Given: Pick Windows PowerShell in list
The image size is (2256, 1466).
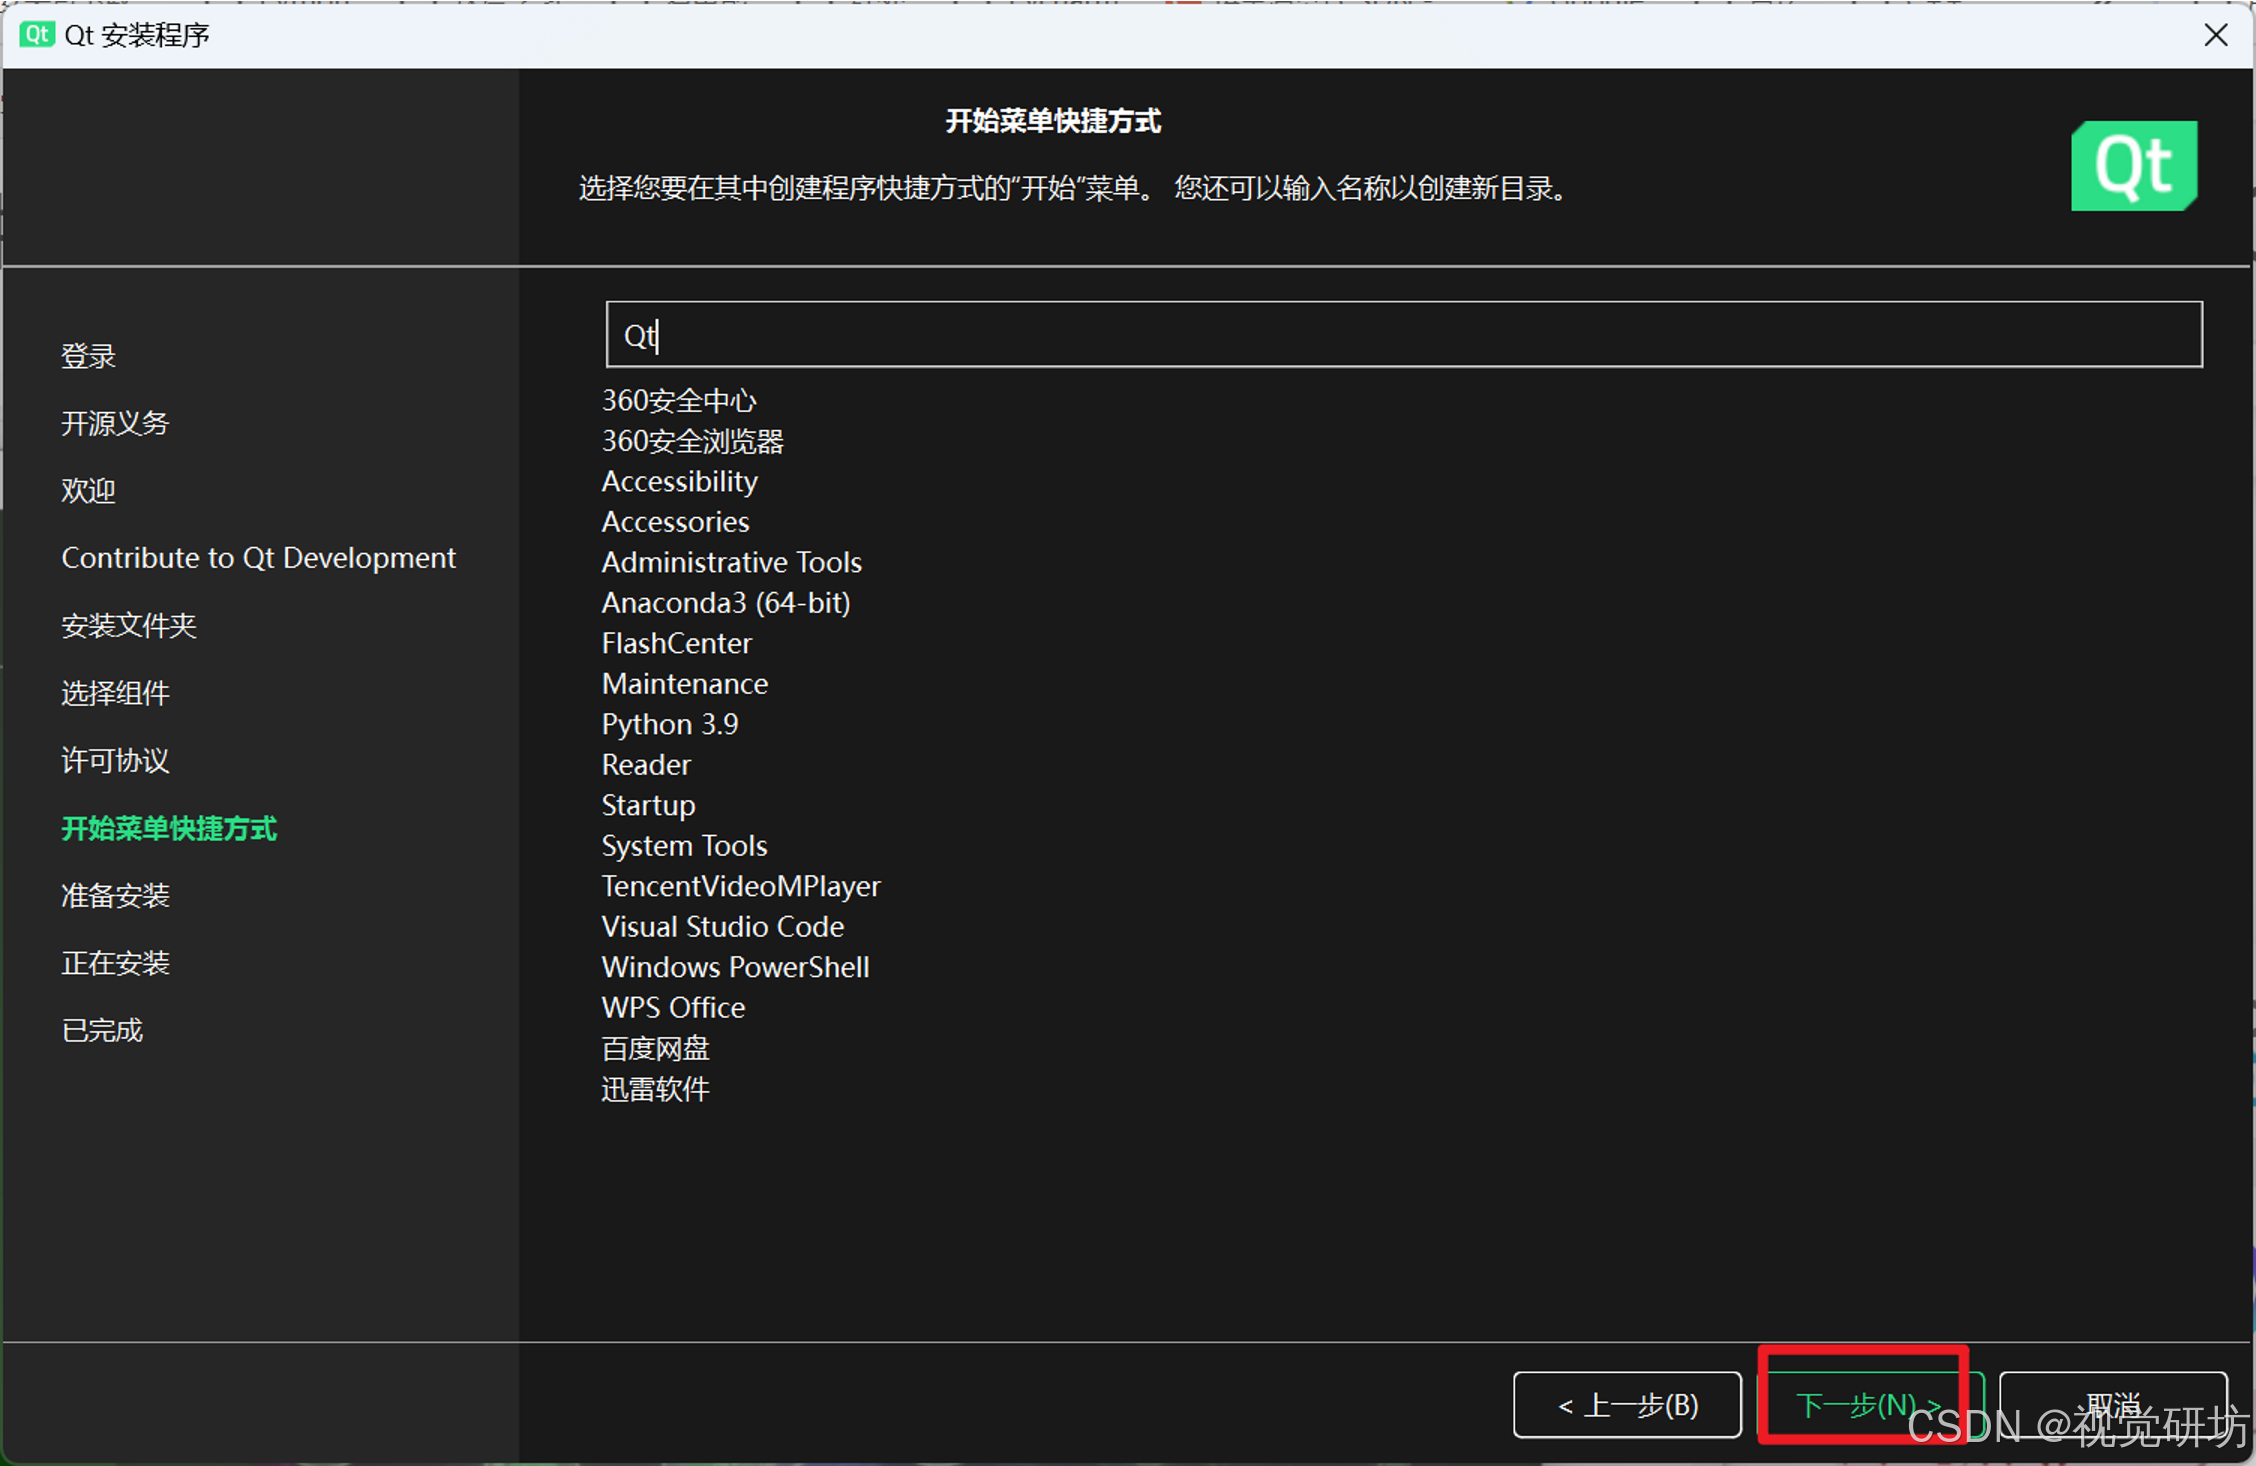Looking at the screenshot, I should 735,967.
